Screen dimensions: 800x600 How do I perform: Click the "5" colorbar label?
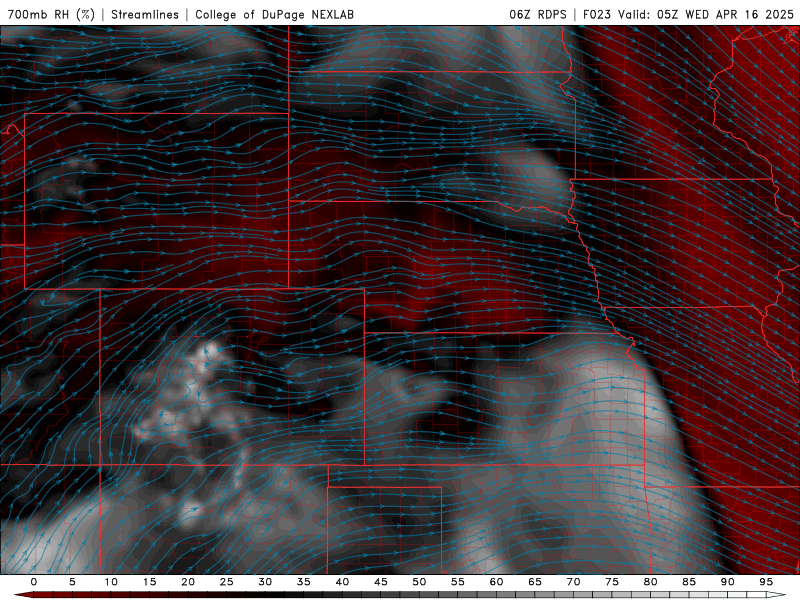point(72,582)
